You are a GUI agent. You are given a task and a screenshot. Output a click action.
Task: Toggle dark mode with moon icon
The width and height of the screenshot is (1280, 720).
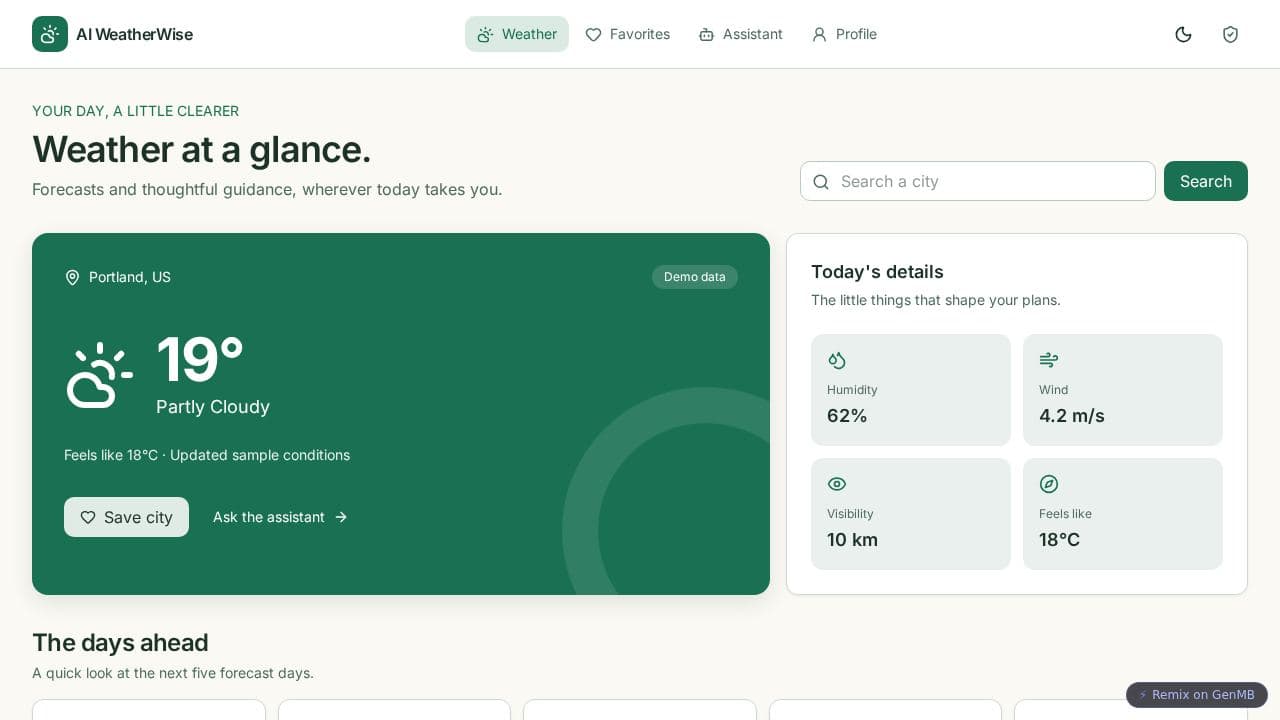(1183, 34)
